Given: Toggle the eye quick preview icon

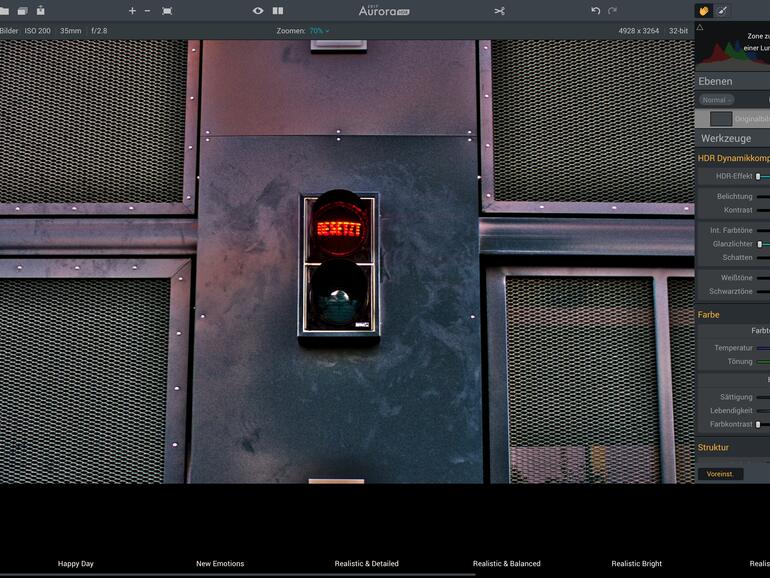Looking at the screenshot, I should click(258, 11).
